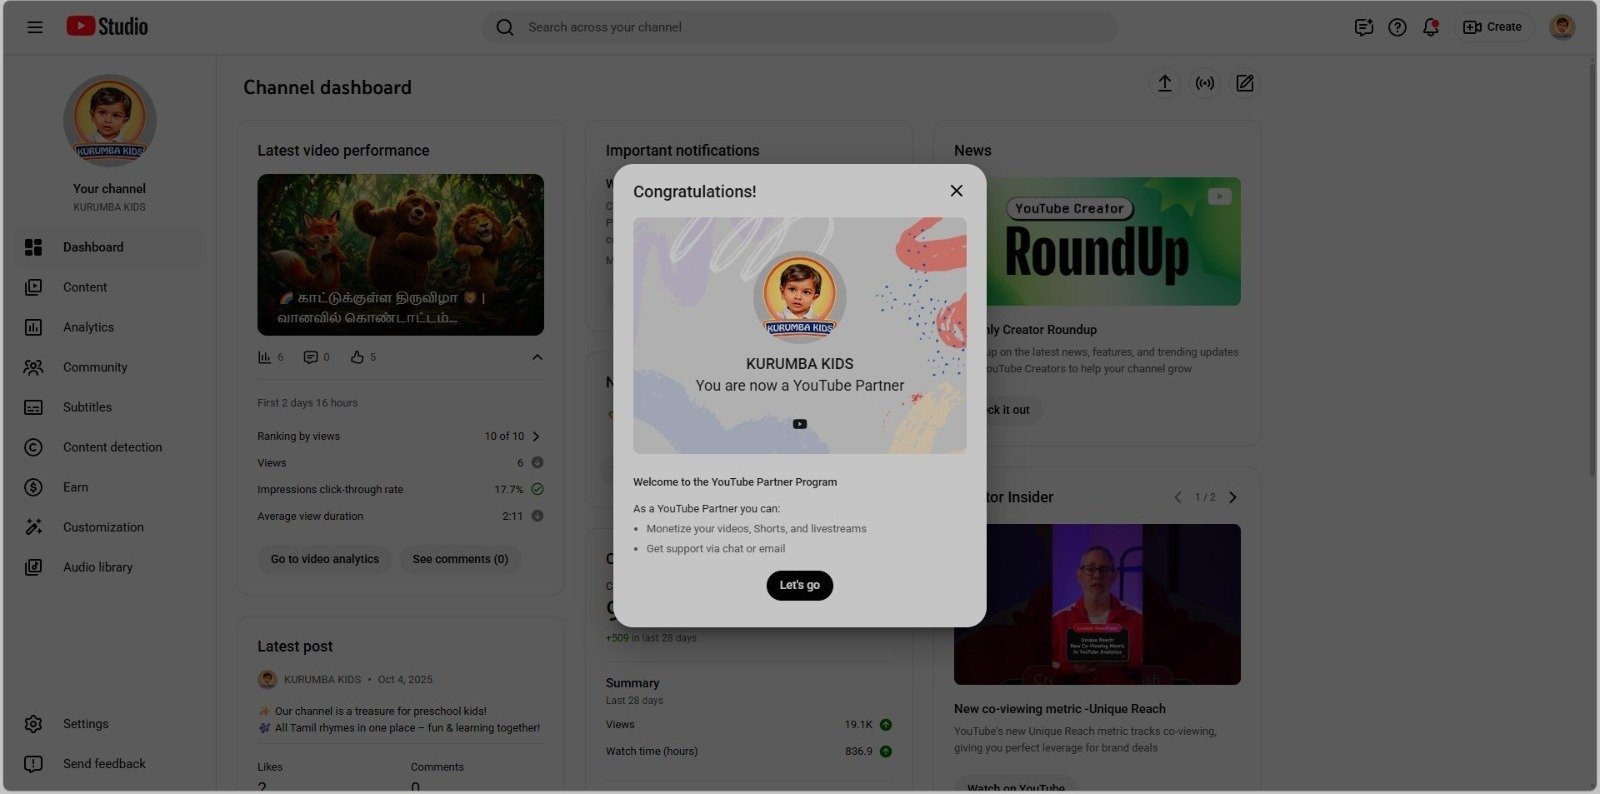The width and height of the screenshot is (1600, 794).
Task: Open Community in the sidebar
Action: 108,367
